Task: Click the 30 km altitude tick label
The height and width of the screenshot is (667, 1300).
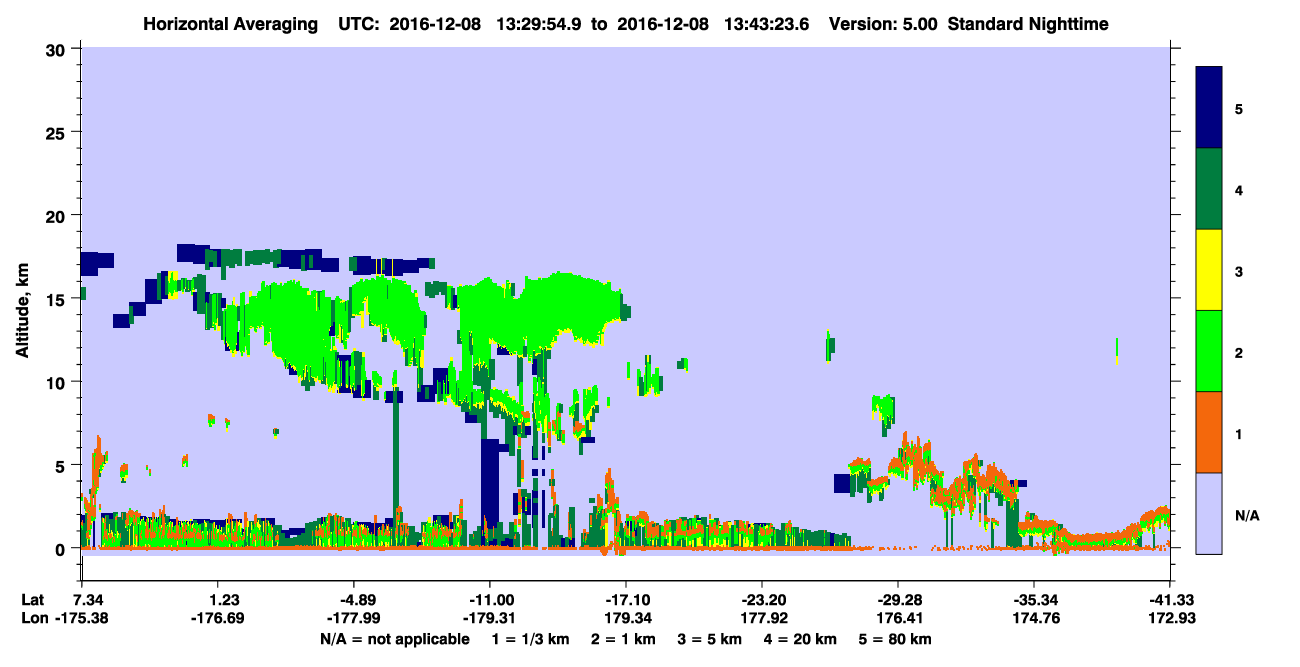Action: point(57,50)
